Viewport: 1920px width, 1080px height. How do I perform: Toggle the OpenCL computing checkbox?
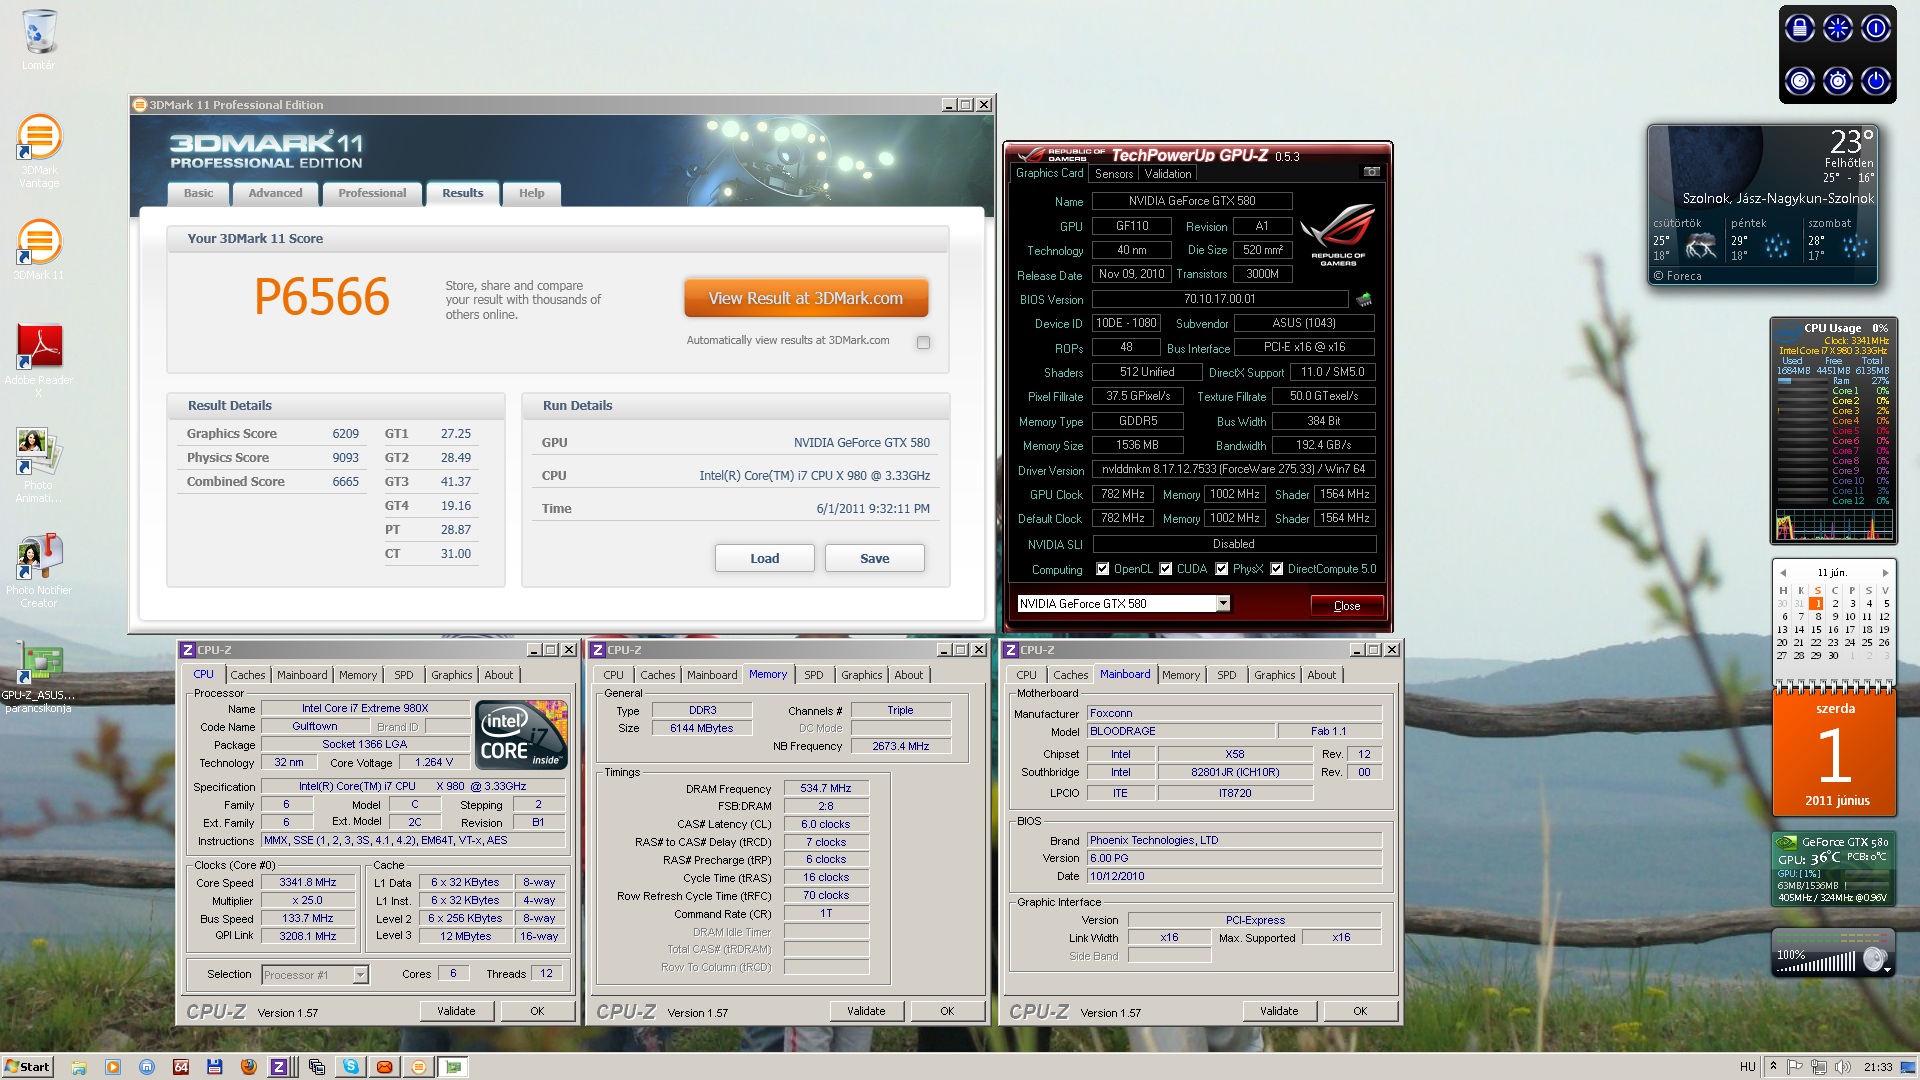pyautogui.click(x=1102, y=569)
